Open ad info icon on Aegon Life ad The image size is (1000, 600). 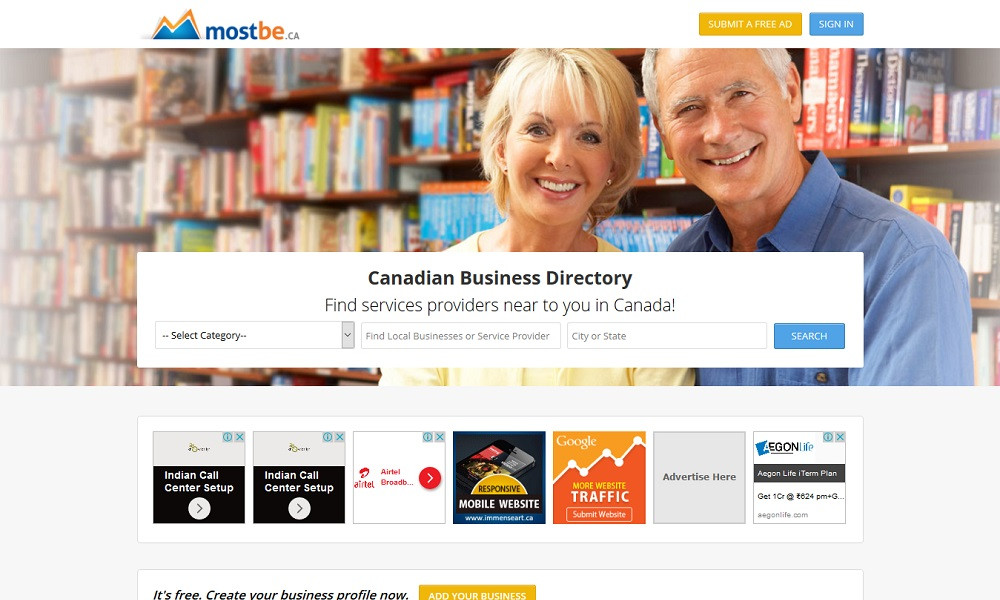coord(828,437)
